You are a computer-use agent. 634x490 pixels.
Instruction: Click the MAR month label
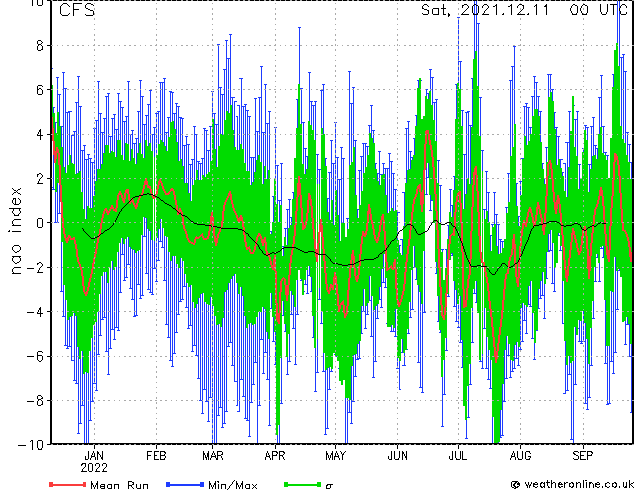click(213, 456)
